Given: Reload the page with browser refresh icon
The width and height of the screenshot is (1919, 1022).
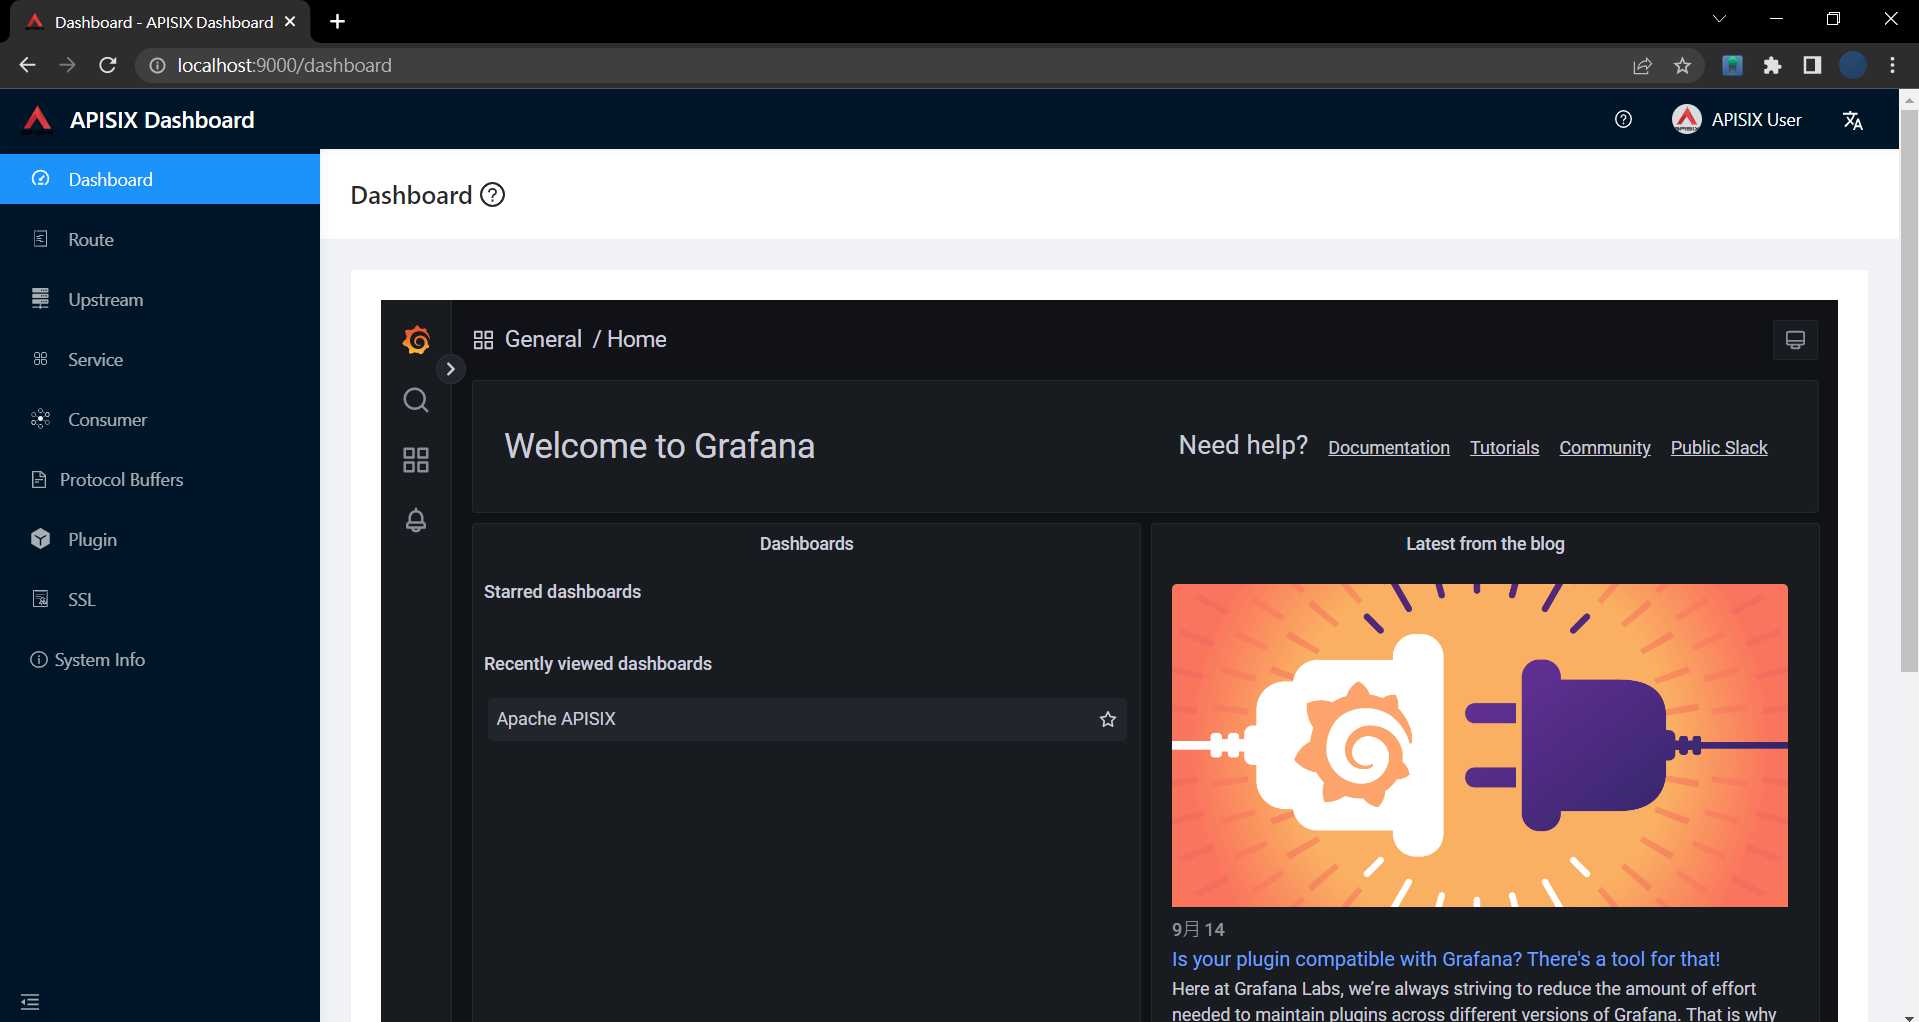Looking at the screenshot, I should (108, 65).
